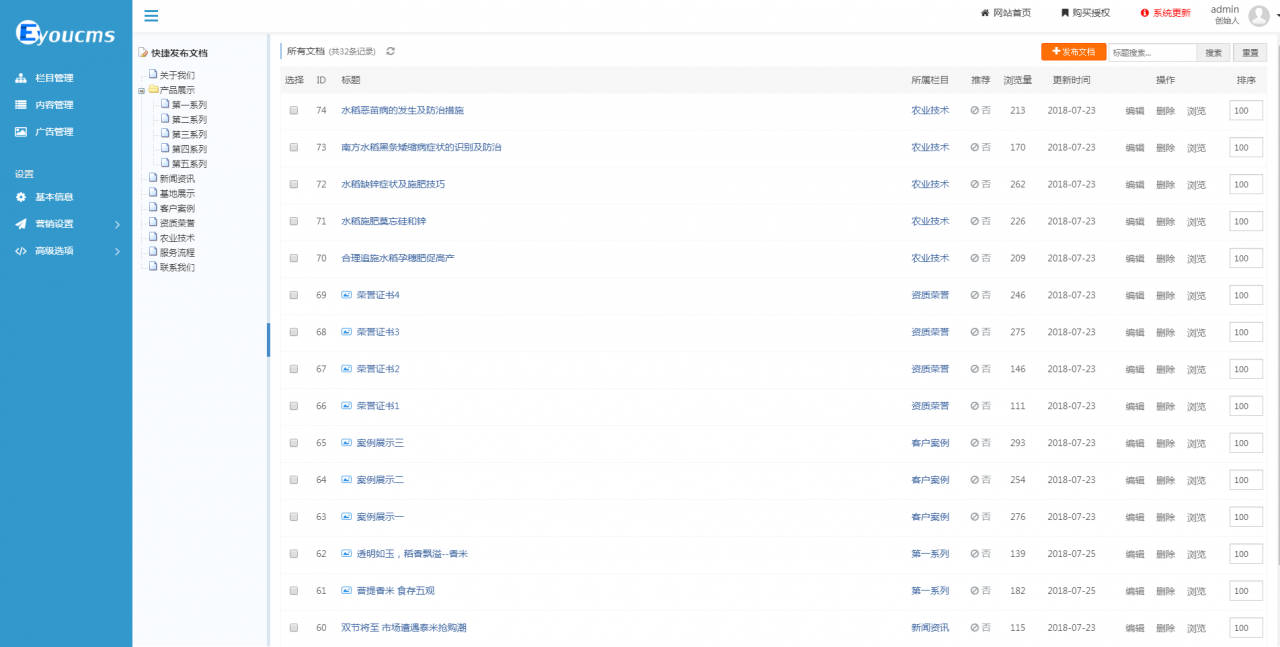Click the document icon for 关于我们
The width and height of the screenshot is (1280, 647).
tap(153, 74)
